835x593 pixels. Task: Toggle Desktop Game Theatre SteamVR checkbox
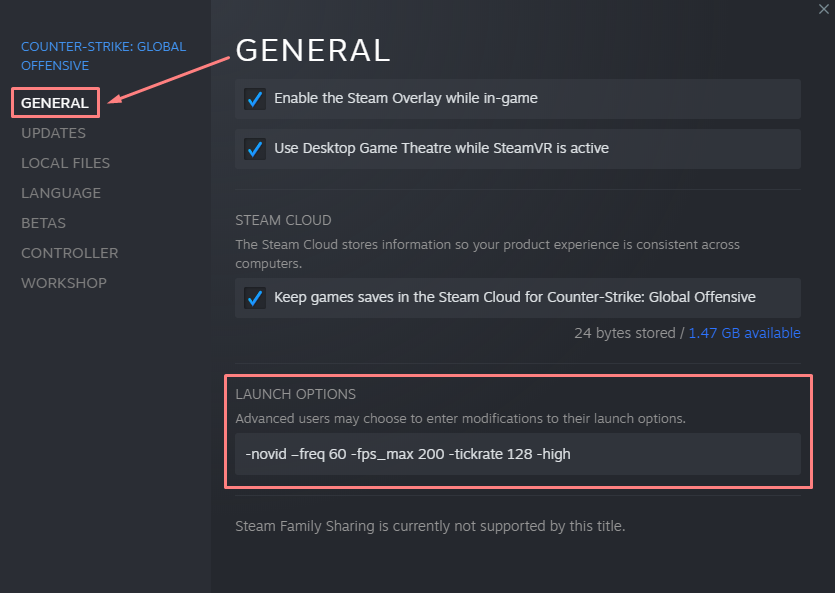coord(255,149)
